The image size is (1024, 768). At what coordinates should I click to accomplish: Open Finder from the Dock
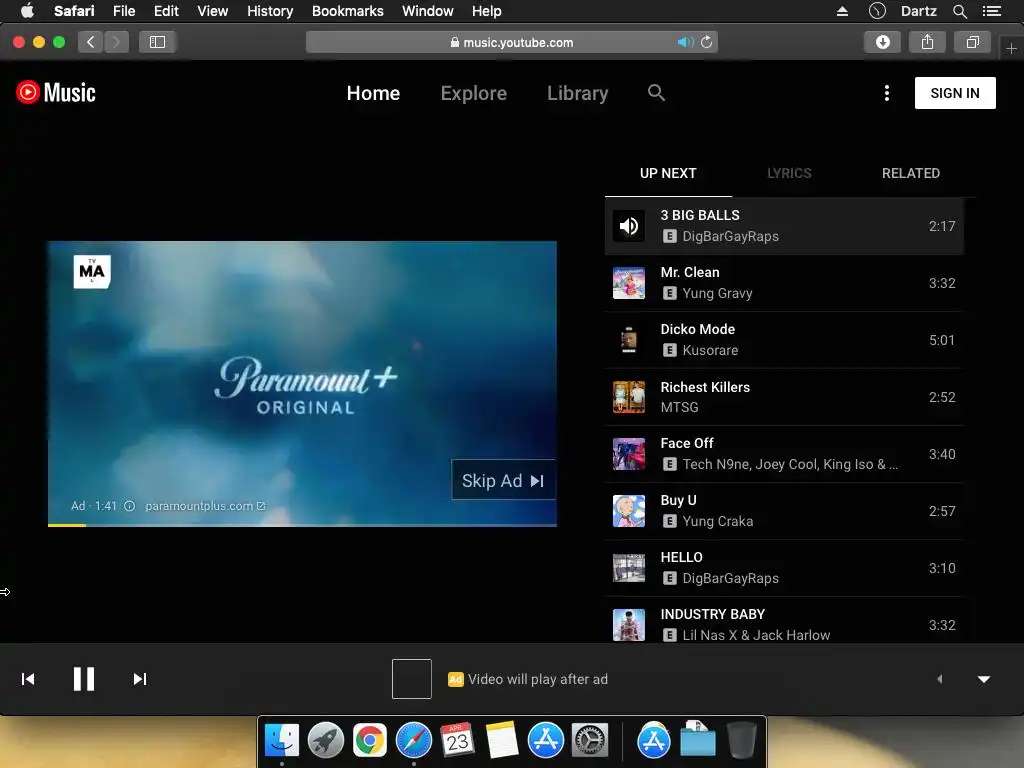[x=282, y=741]
